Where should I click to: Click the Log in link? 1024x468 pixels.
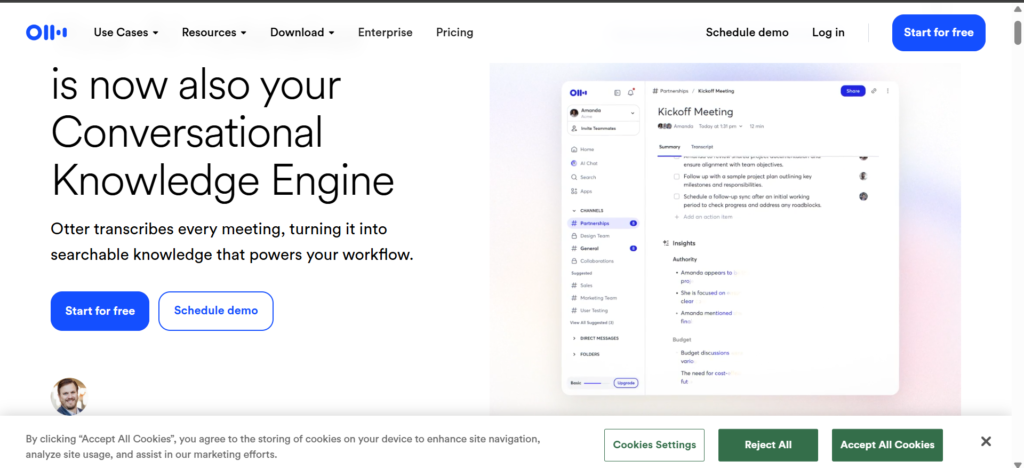pyautogui.click(x=828, y=32)
